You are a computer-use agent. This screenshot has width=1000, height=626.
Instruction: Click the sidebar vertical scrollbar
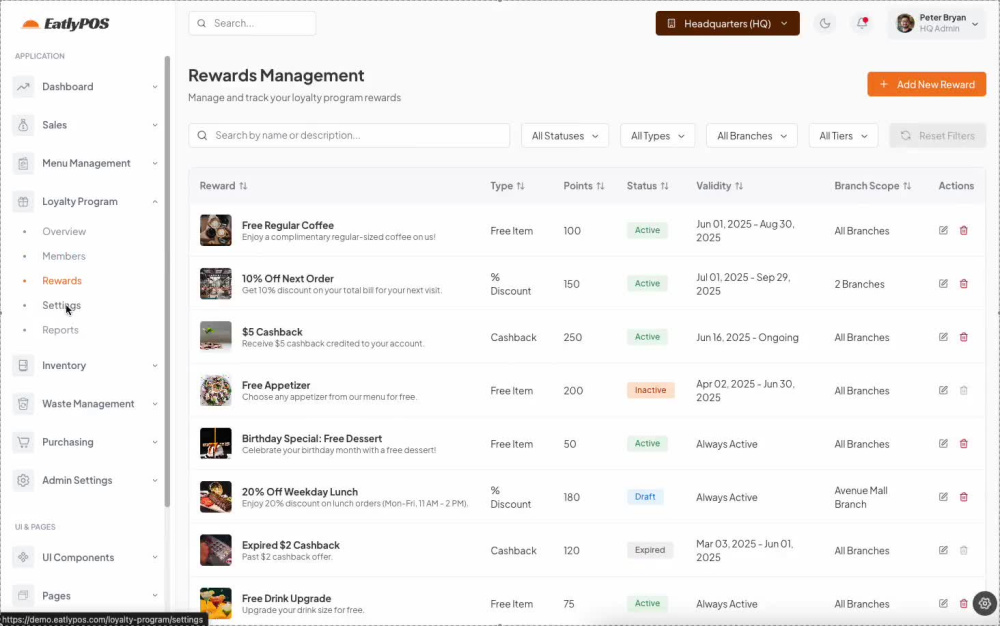pyautogui.click(x=167, y=280)
